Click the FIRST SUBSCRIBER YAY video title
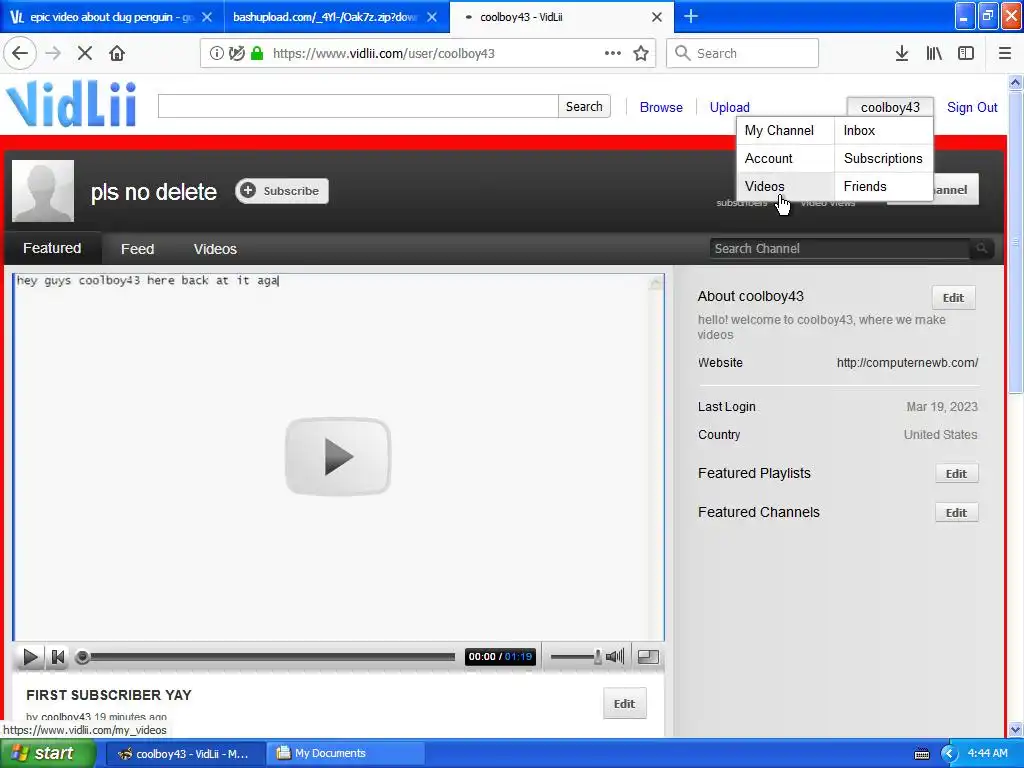Image resolution: width=1024 pixels, height=768 pixels. pos(108,695)
